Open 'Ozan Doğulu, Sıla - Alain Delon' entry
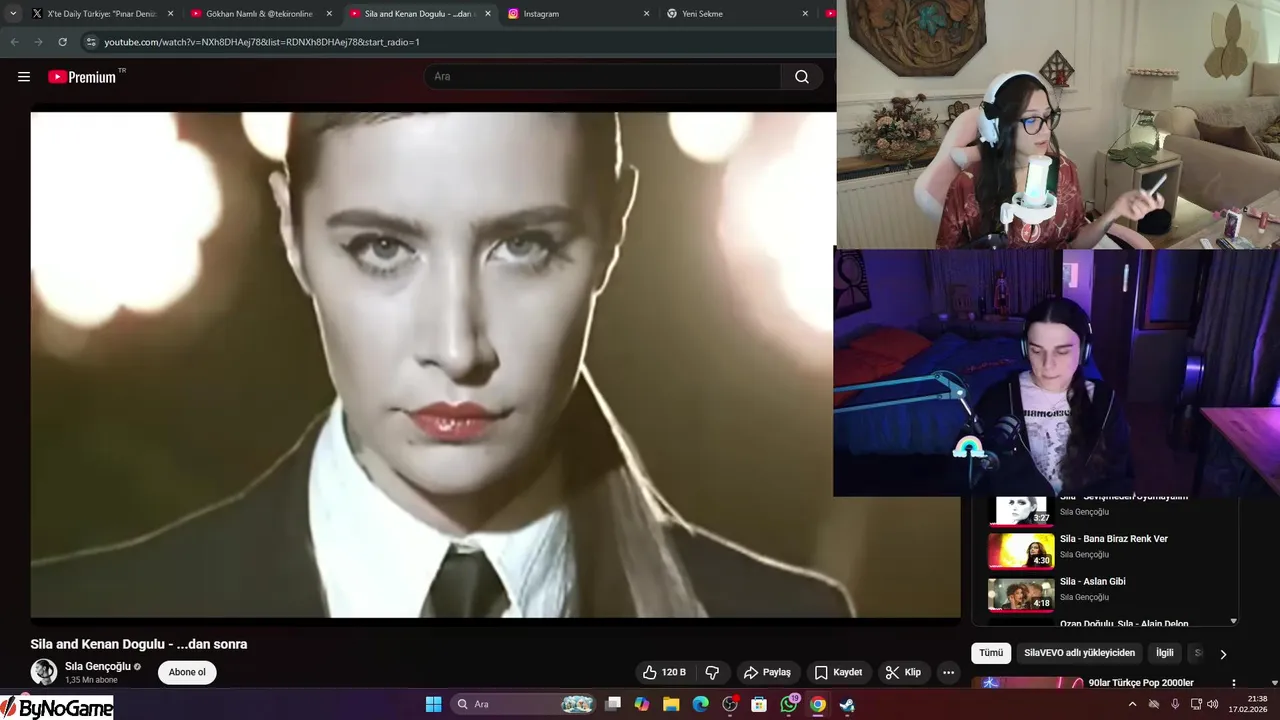This screenshot has width=1280, height=720. point(1124,623)
